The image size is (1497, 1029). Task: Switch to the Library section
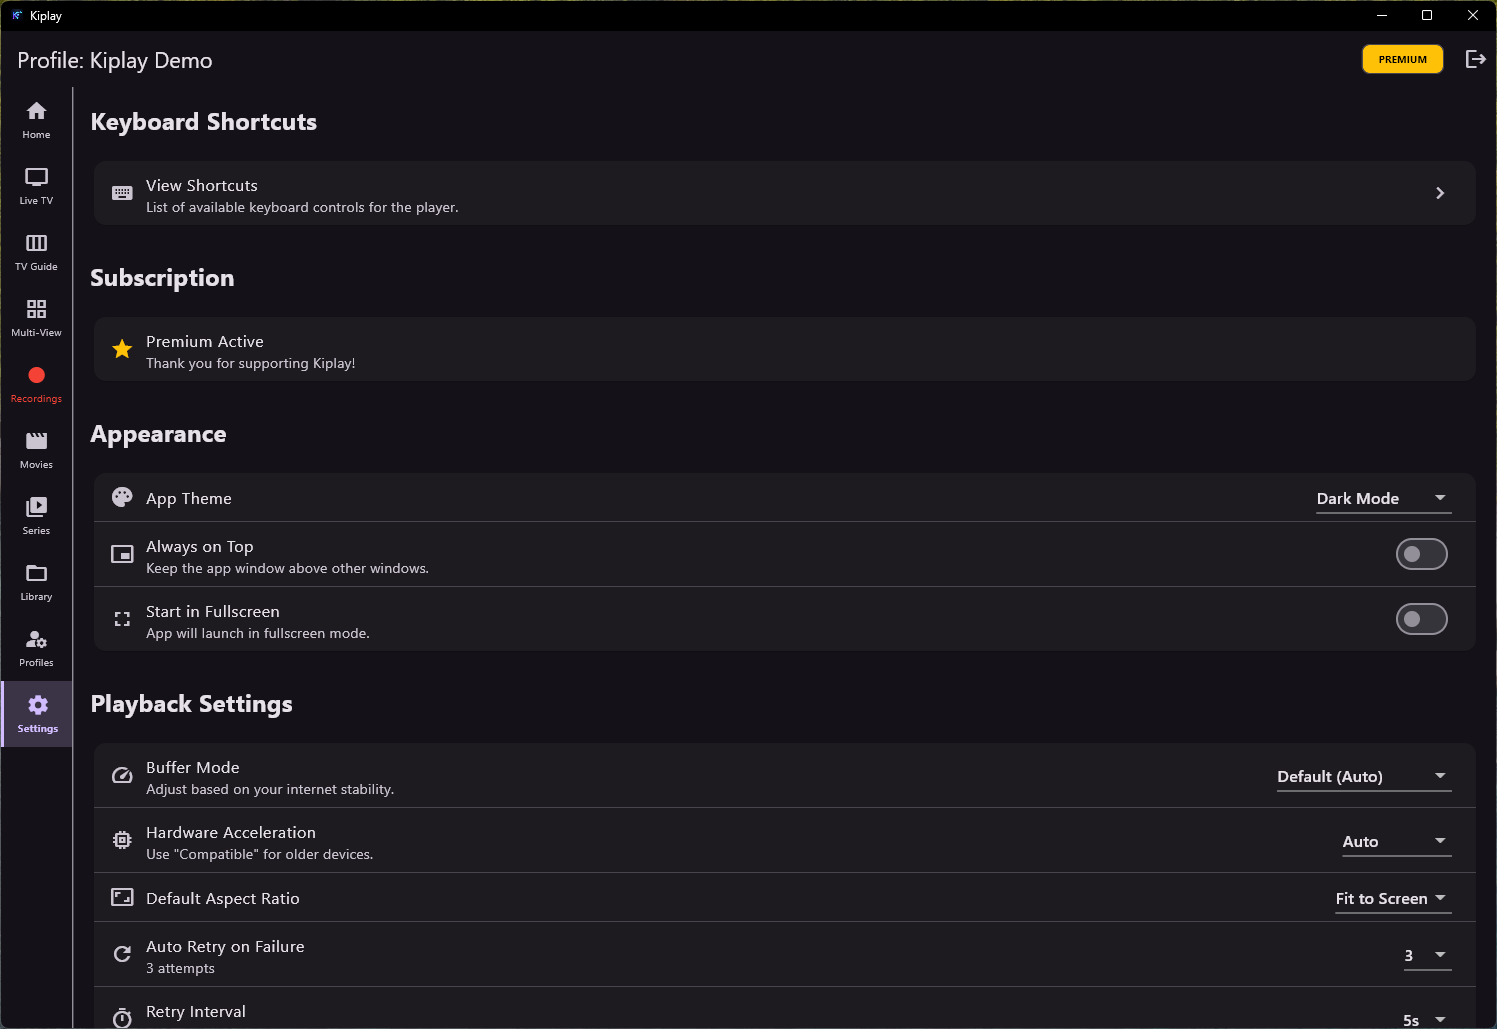tap(36, 580)
